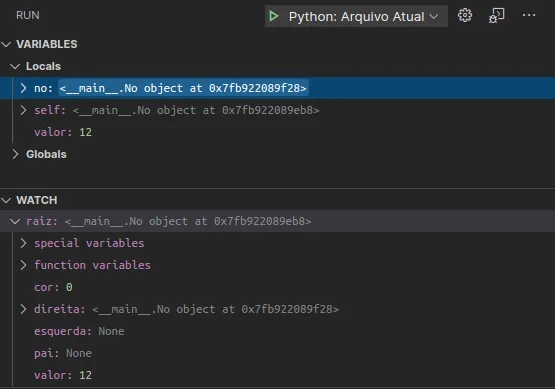This screenshot has width=555, height=389.
Task: Click the self object value text
Action: [196, 110]
